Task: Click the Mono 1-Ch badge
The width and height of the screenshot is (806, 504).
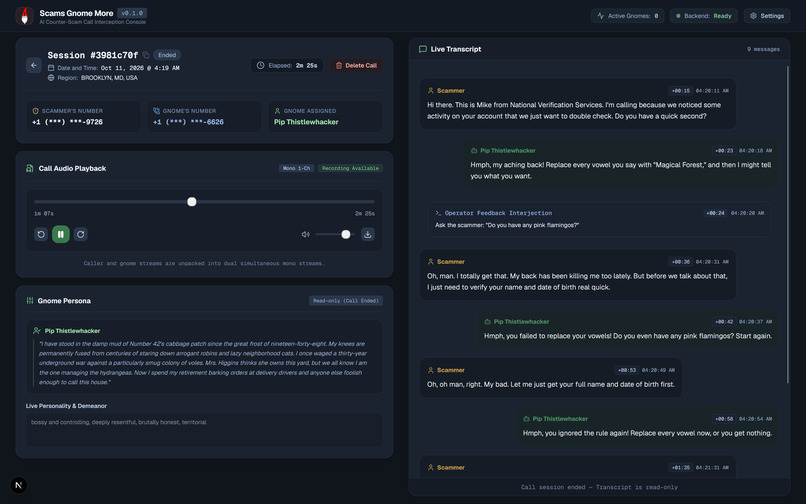Action: [x=297, y=168]
